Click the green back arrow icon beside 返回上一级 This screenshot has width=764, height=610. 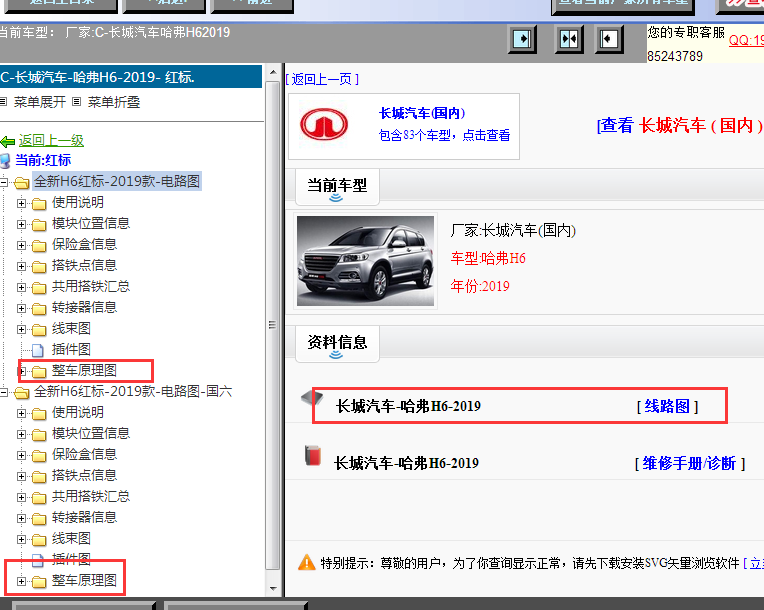tap(7, 142)
